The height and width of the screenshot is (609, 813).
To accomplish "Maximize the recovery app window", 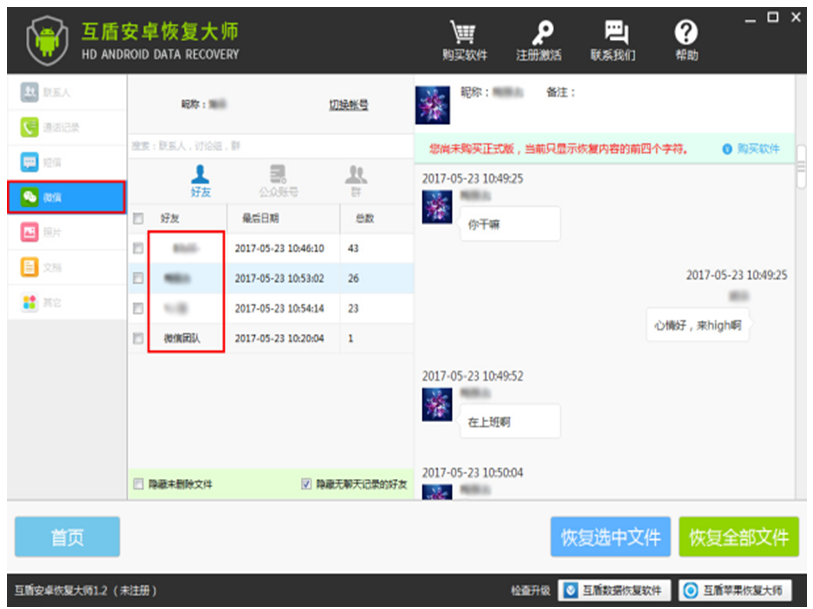I will [773, 17].
